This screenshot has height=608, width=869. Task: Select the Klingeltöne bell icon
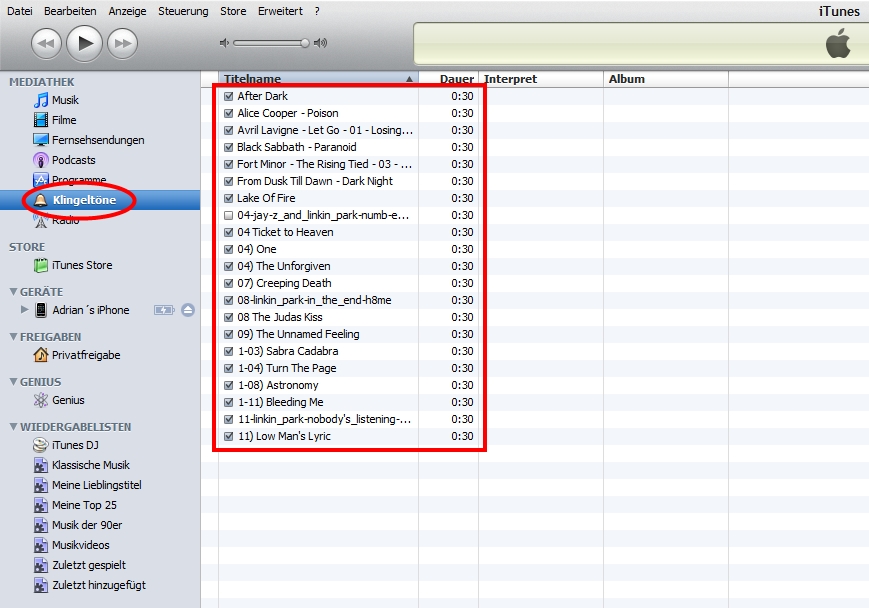coord(40,200)
